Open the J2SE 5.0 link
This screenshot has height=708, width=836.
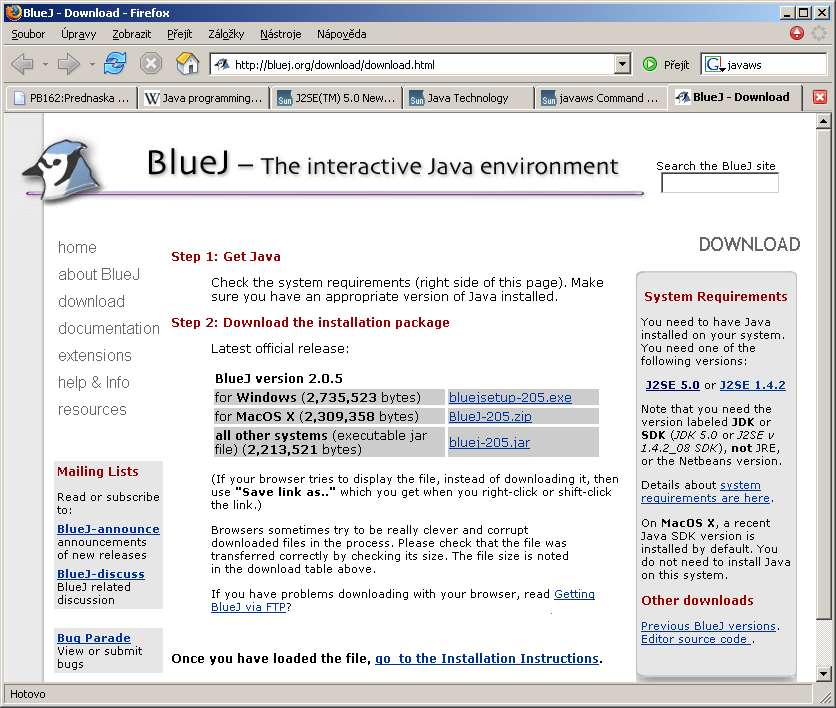tap(672, 385)
